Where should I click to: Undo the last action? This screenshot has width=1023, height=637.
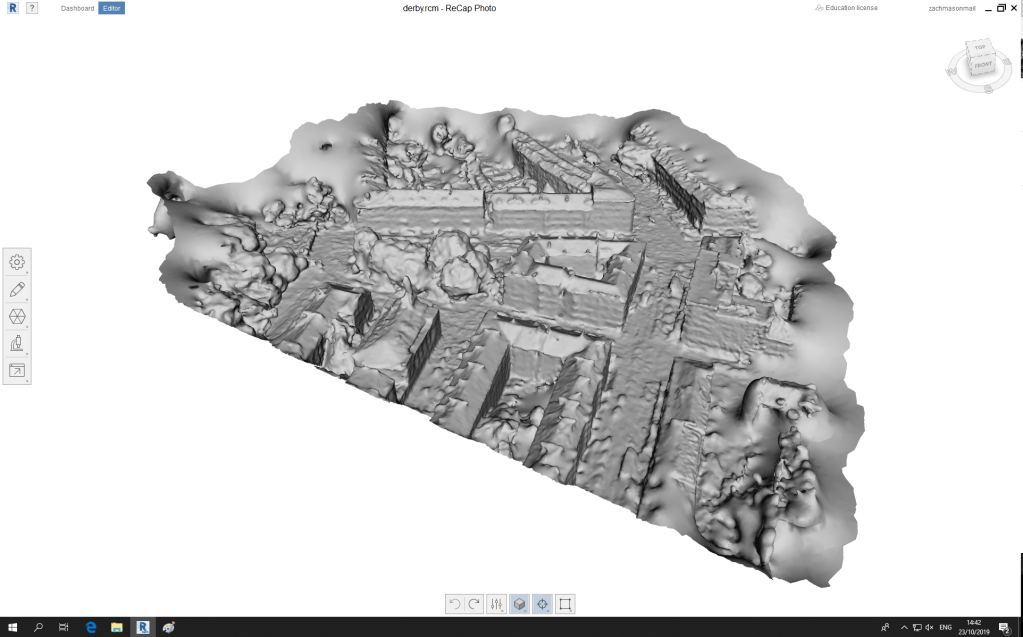coord(455,604)
